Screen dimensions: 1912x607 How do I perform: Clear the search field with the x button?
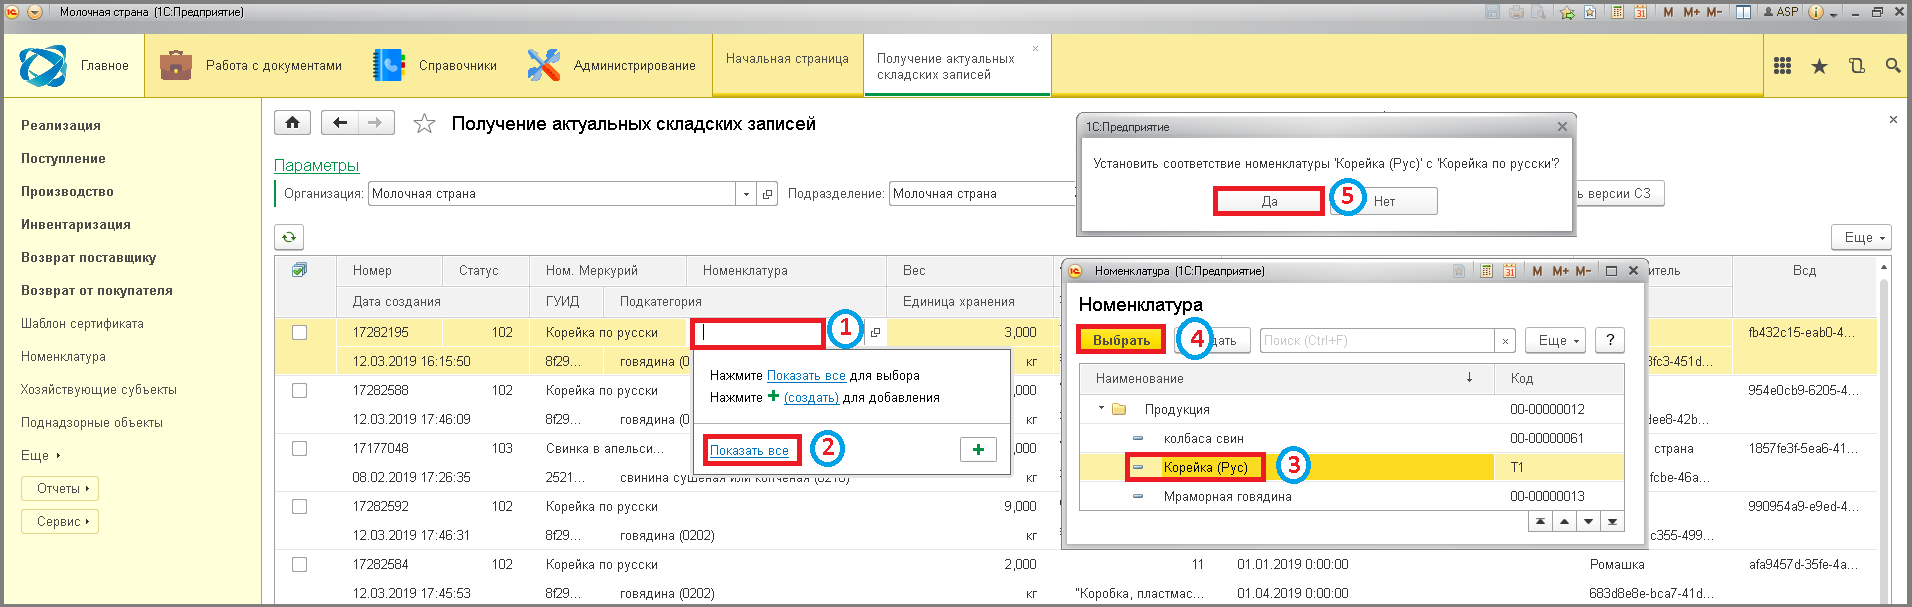tap(1505, 341)
